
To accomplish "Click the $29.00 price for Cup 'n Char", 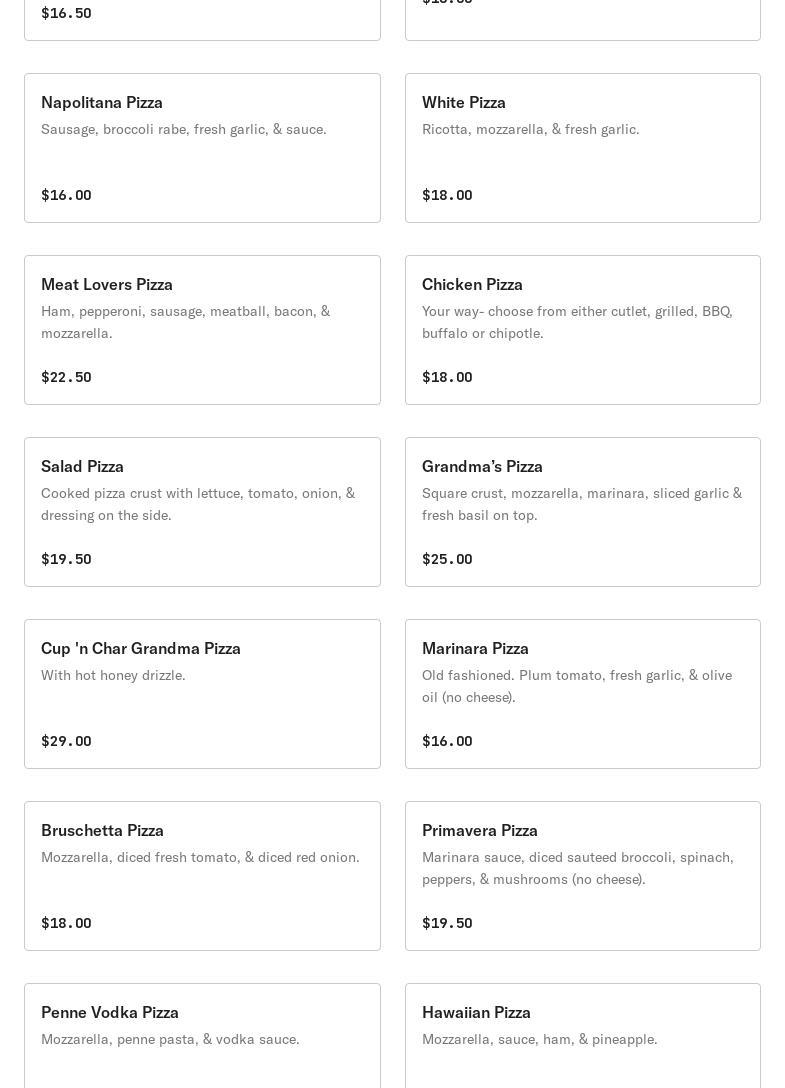I will 66,740.
